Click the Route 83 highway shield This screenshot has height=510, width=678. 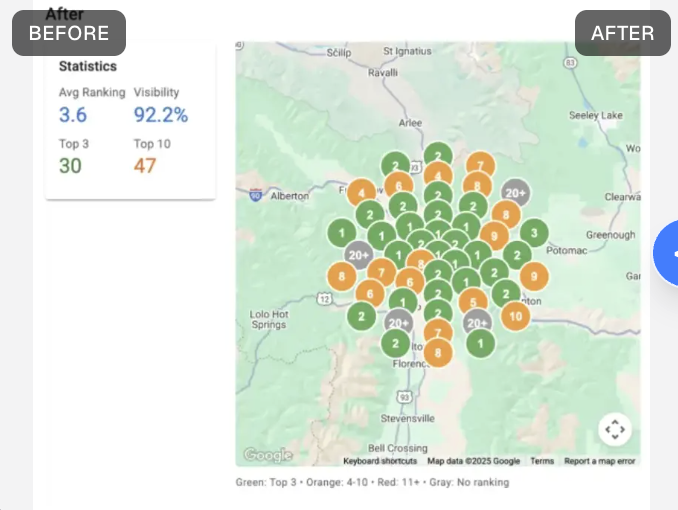click(x=570, y=63)
